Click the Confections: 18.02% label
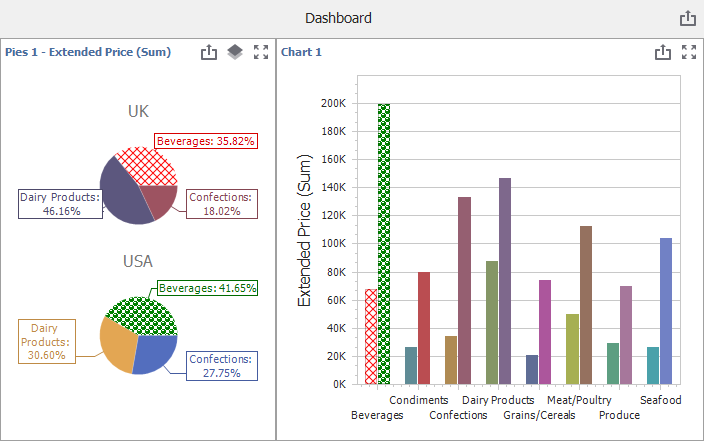704x441 pixels. [x=222, y=204]
